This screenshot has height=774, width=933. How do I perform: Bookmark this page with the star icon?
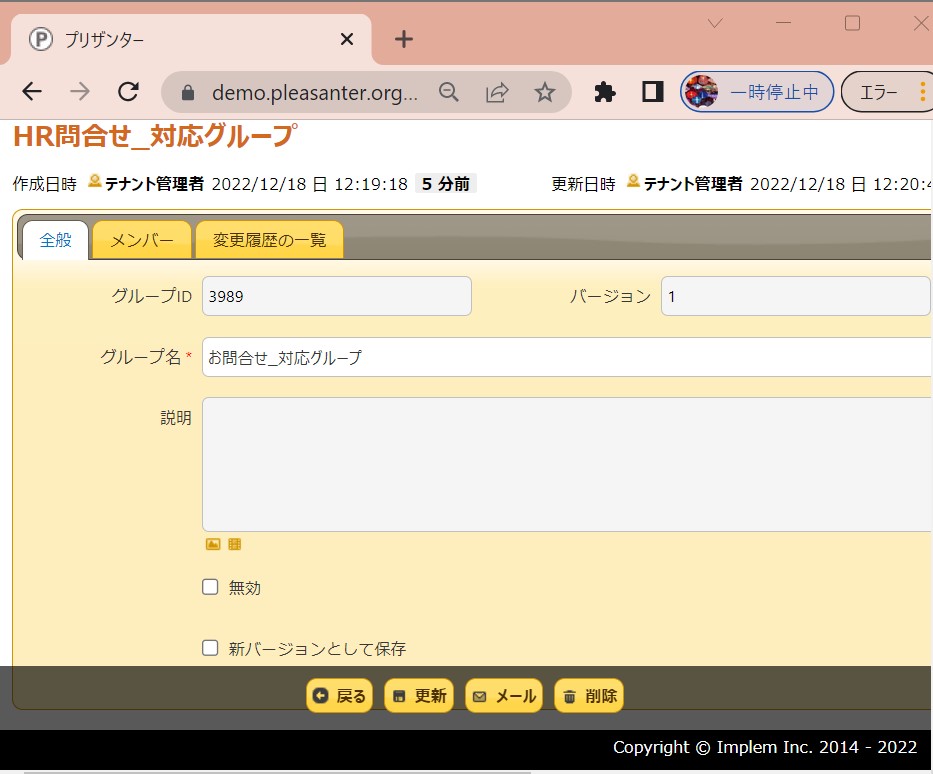pos(544,92)
